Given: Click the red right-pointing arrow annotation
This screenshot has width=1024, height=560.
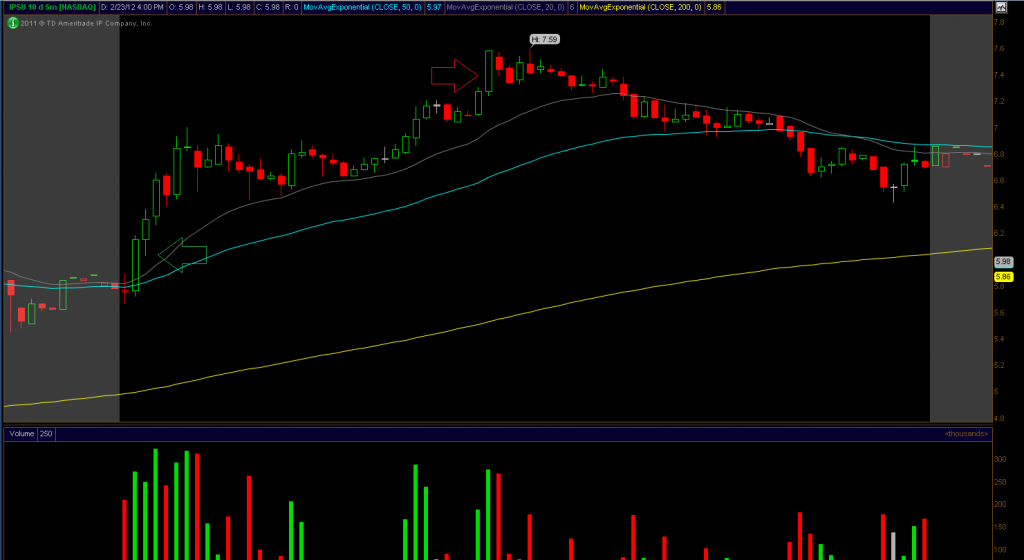Looking at the screenshot, I should point(454,75).
